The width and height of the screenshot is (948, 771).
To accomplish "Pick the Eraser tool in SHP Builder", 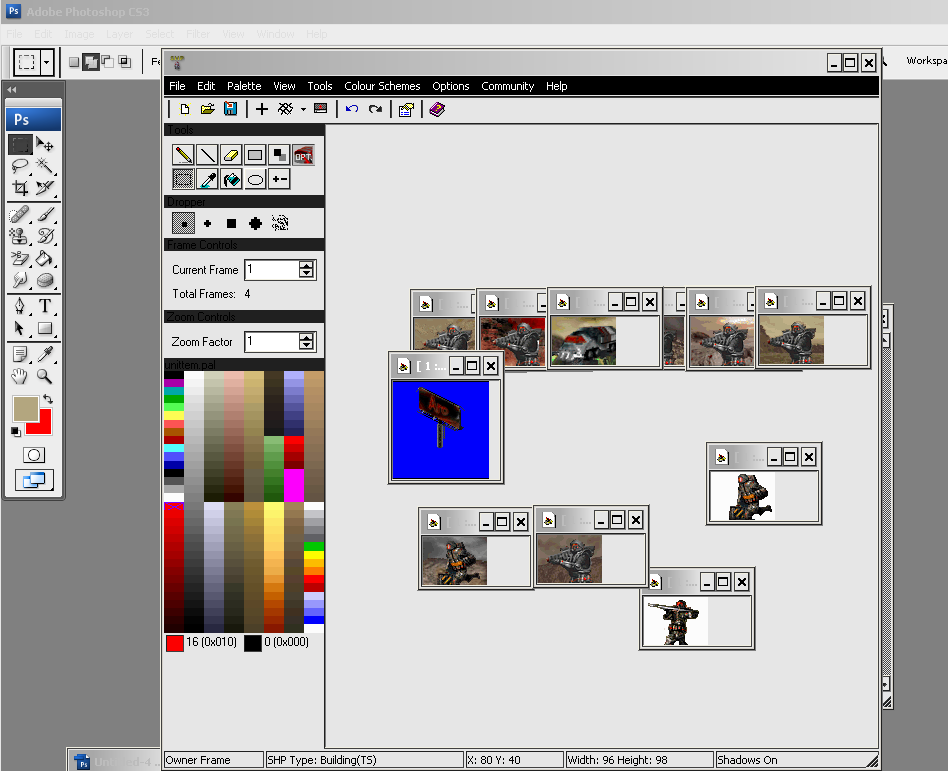I will coord(231,155).
